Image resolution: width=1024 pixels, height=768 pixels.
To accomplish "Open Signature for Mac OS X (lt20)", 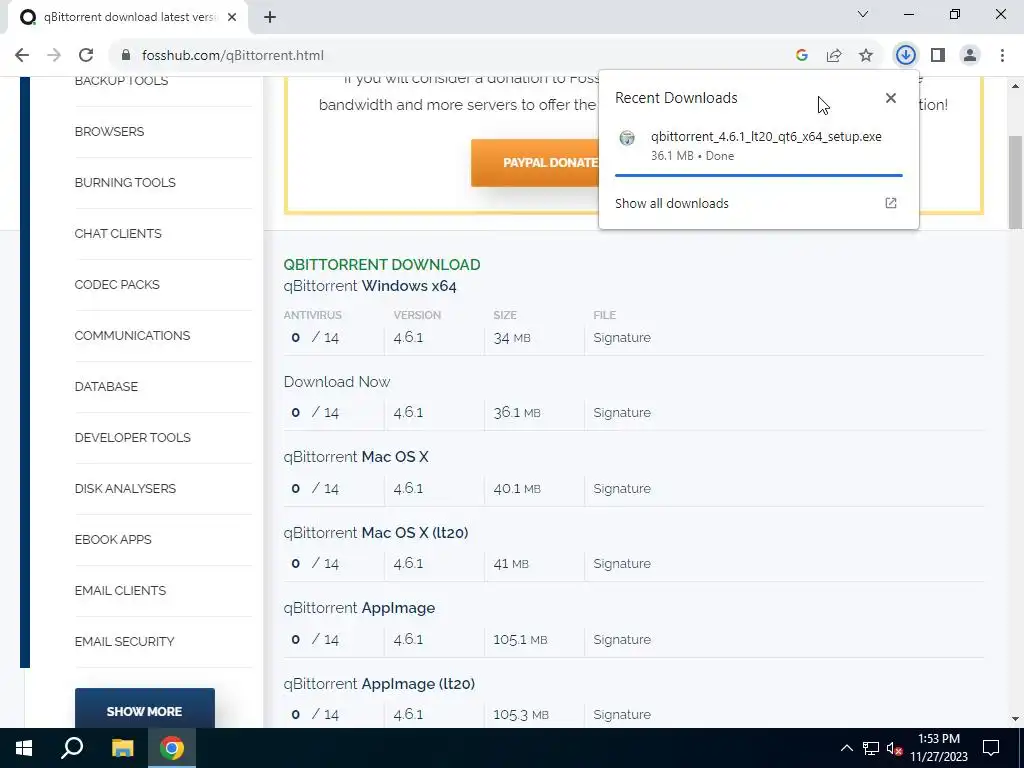I will tap(622, 564).
